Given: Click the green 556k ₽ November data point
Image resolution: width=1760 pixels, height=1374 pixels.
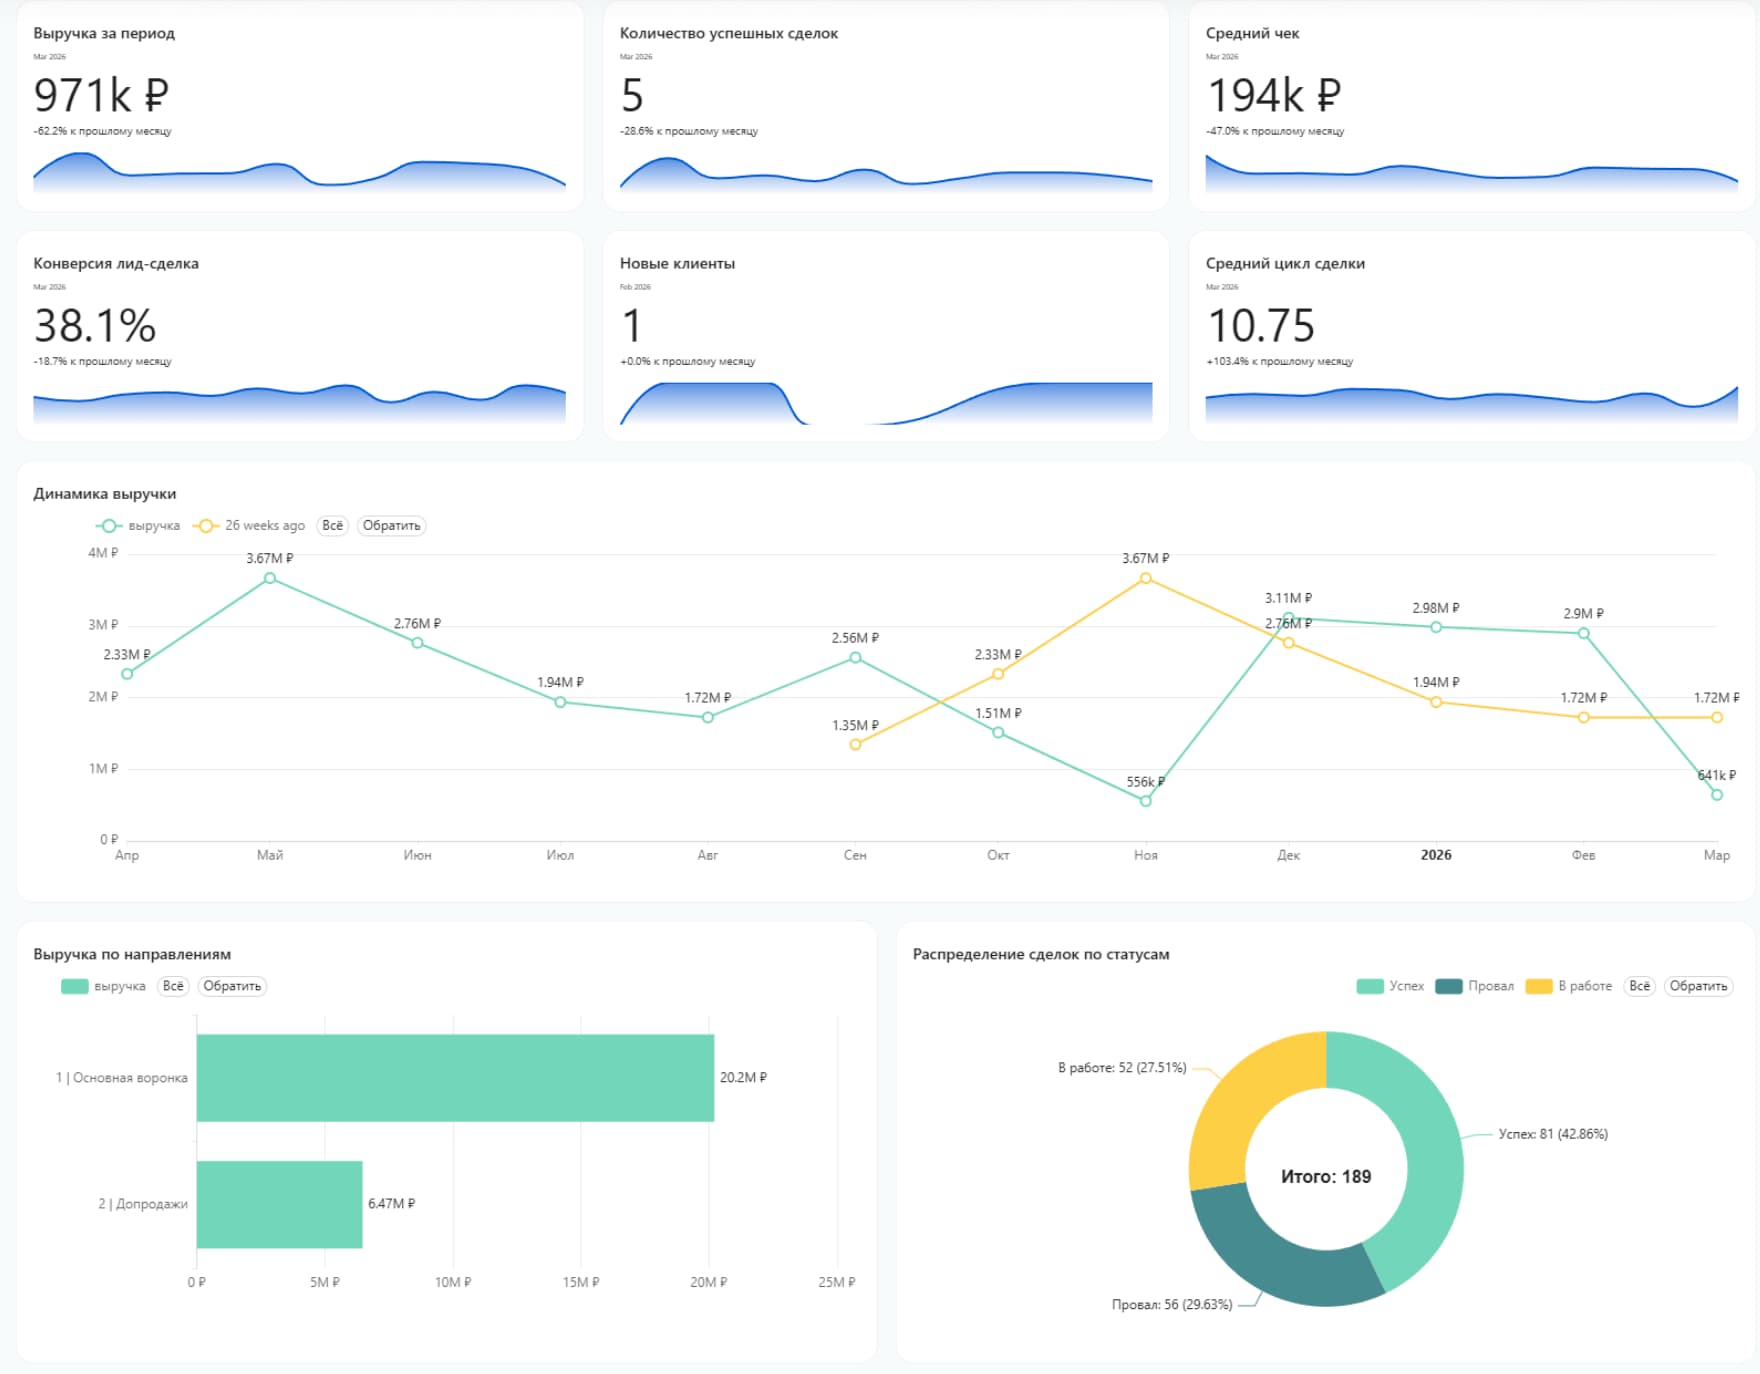Looking at the screenshot, I should pos(1146,801).
